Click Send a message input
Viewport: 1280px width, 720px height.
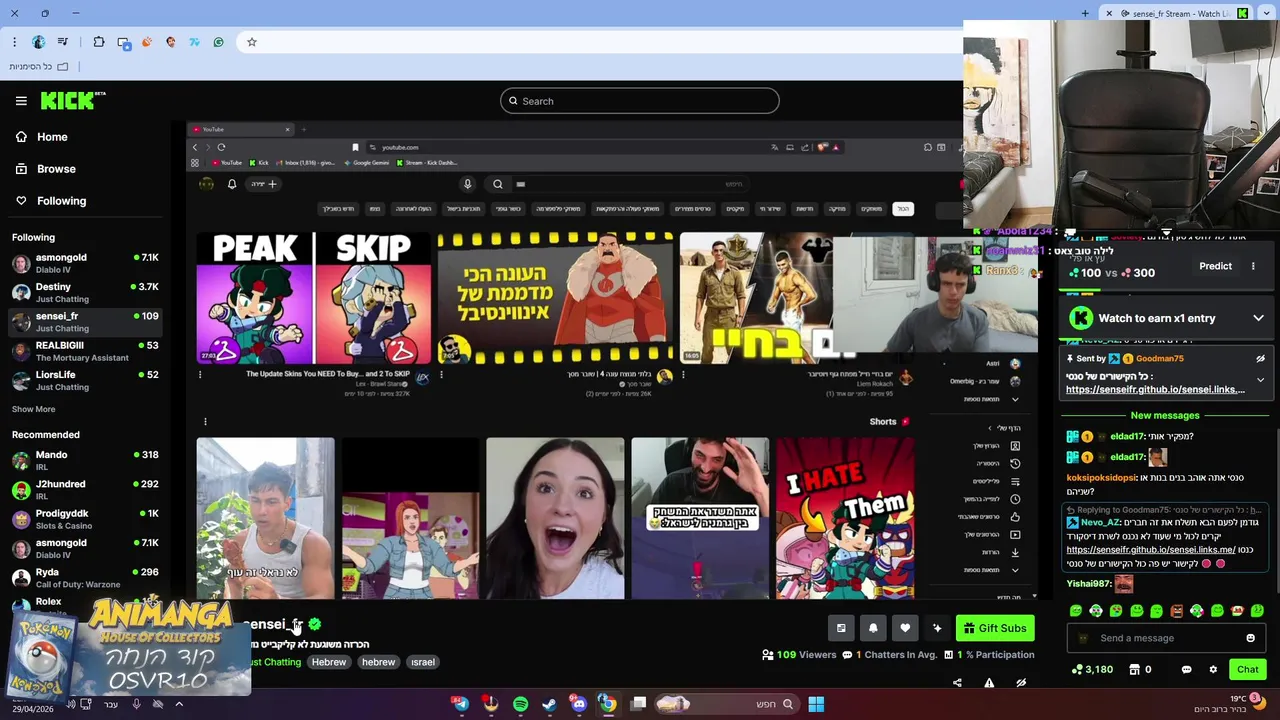point(1165,638)
